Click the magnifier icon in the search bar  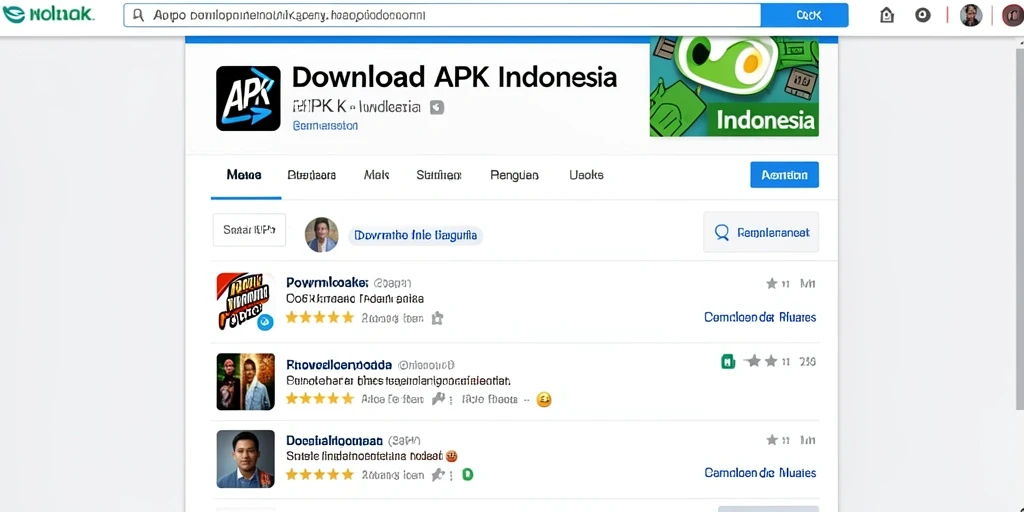point(138,15)
